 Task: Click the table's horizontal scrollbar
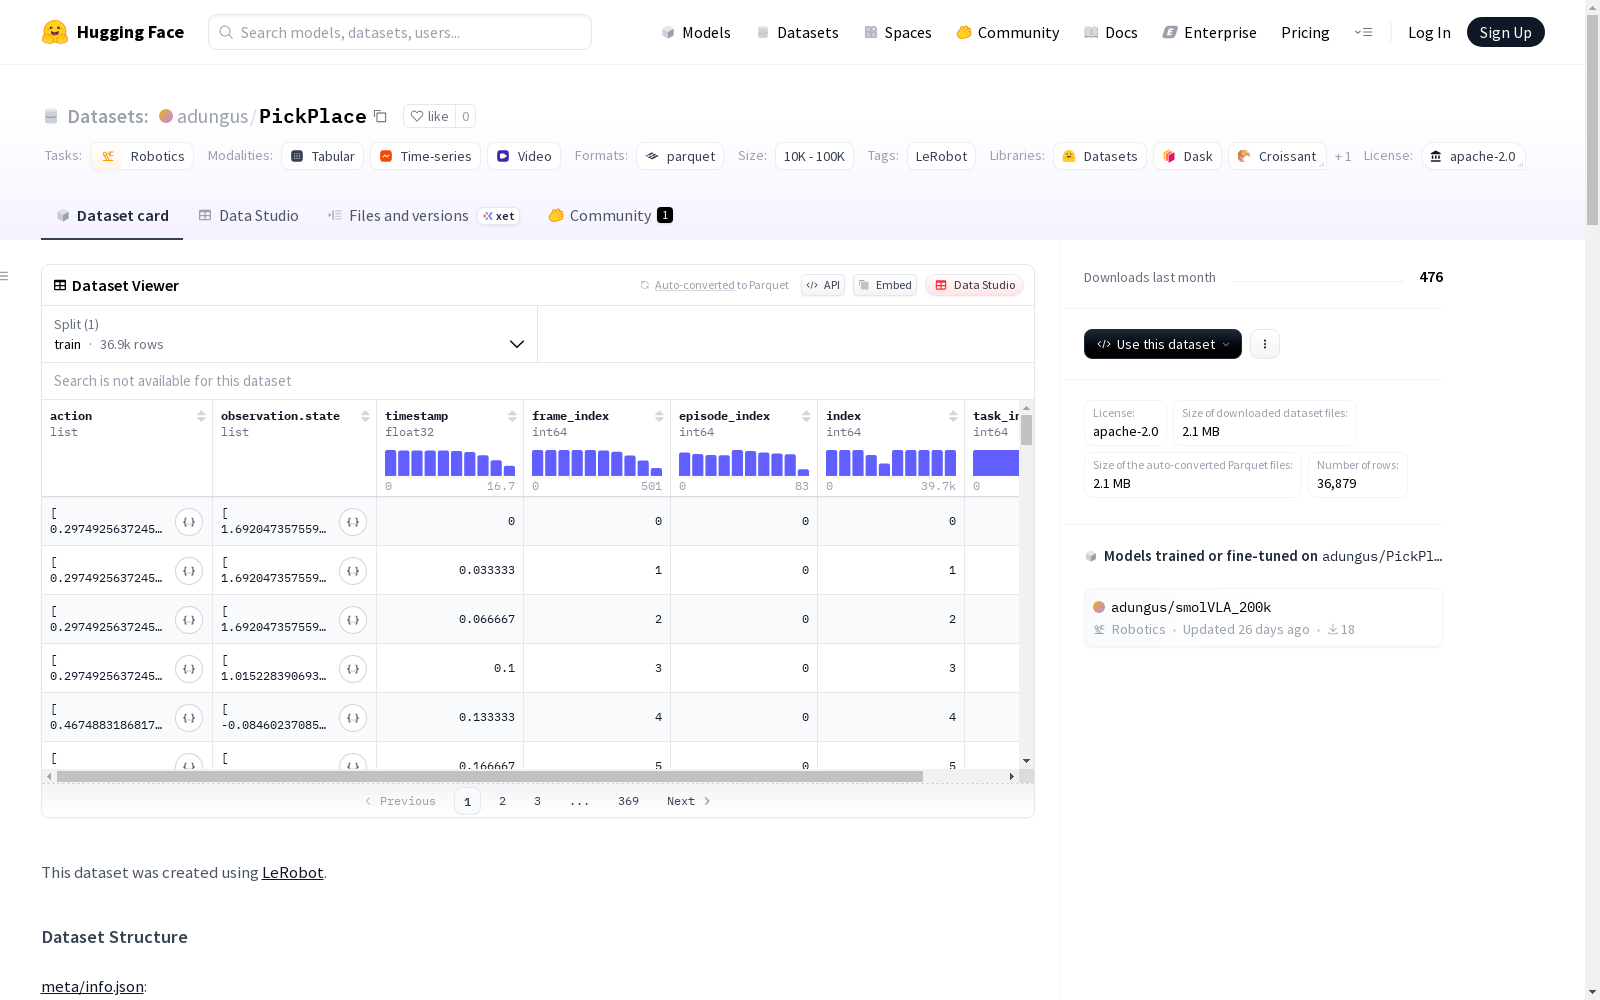pos(490,776)
